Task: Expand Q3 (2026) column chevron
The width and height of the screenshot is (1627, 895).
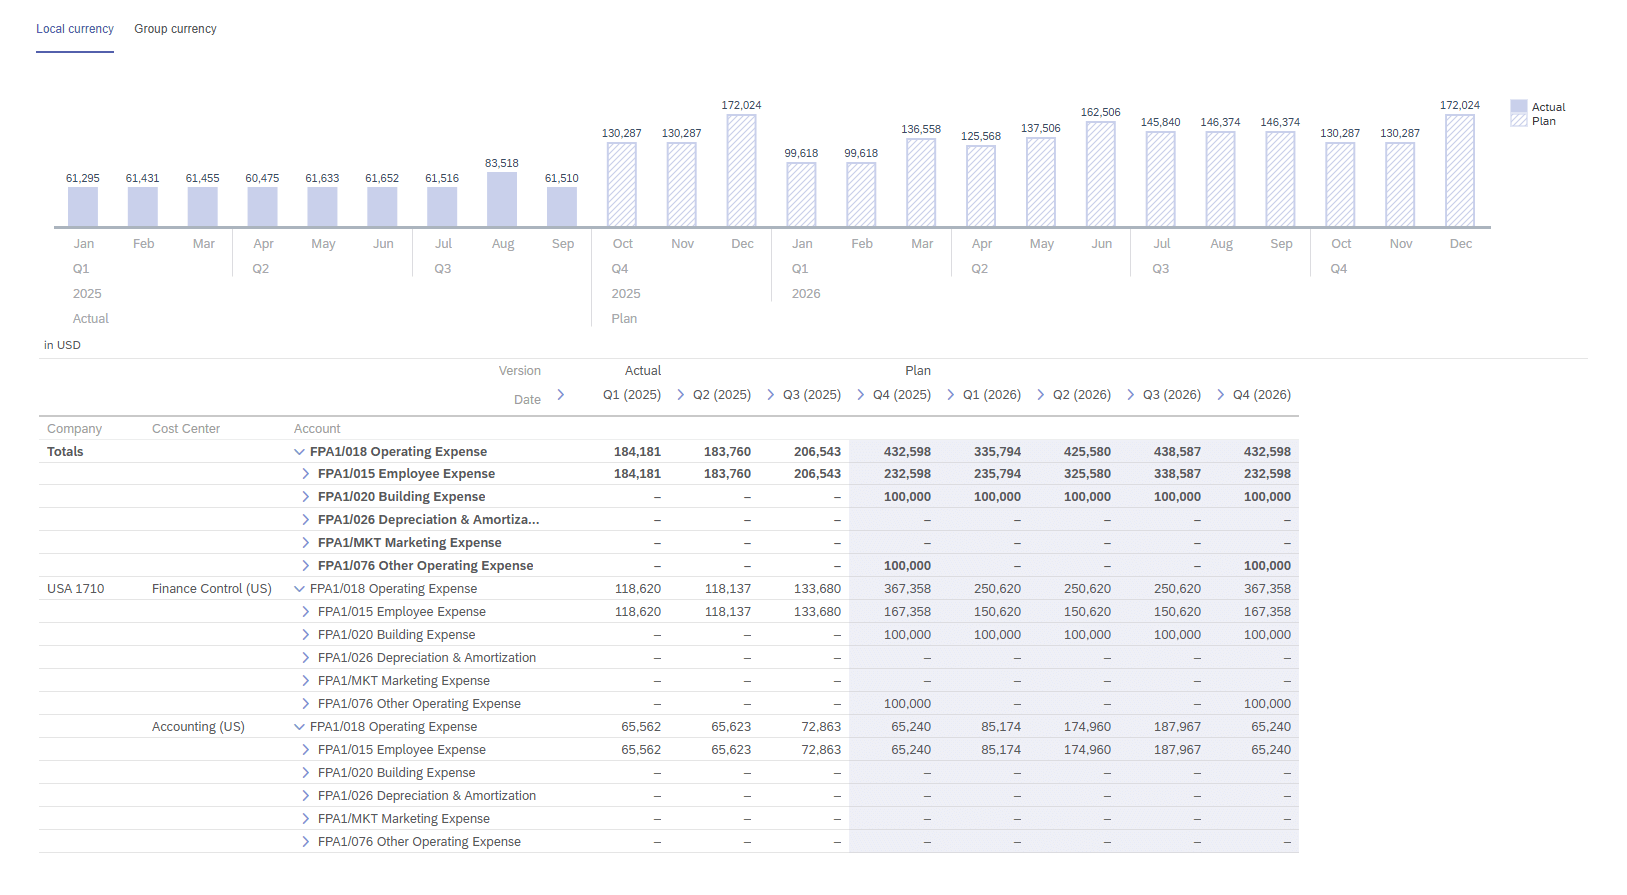Action: click(x=1131, y=395)
